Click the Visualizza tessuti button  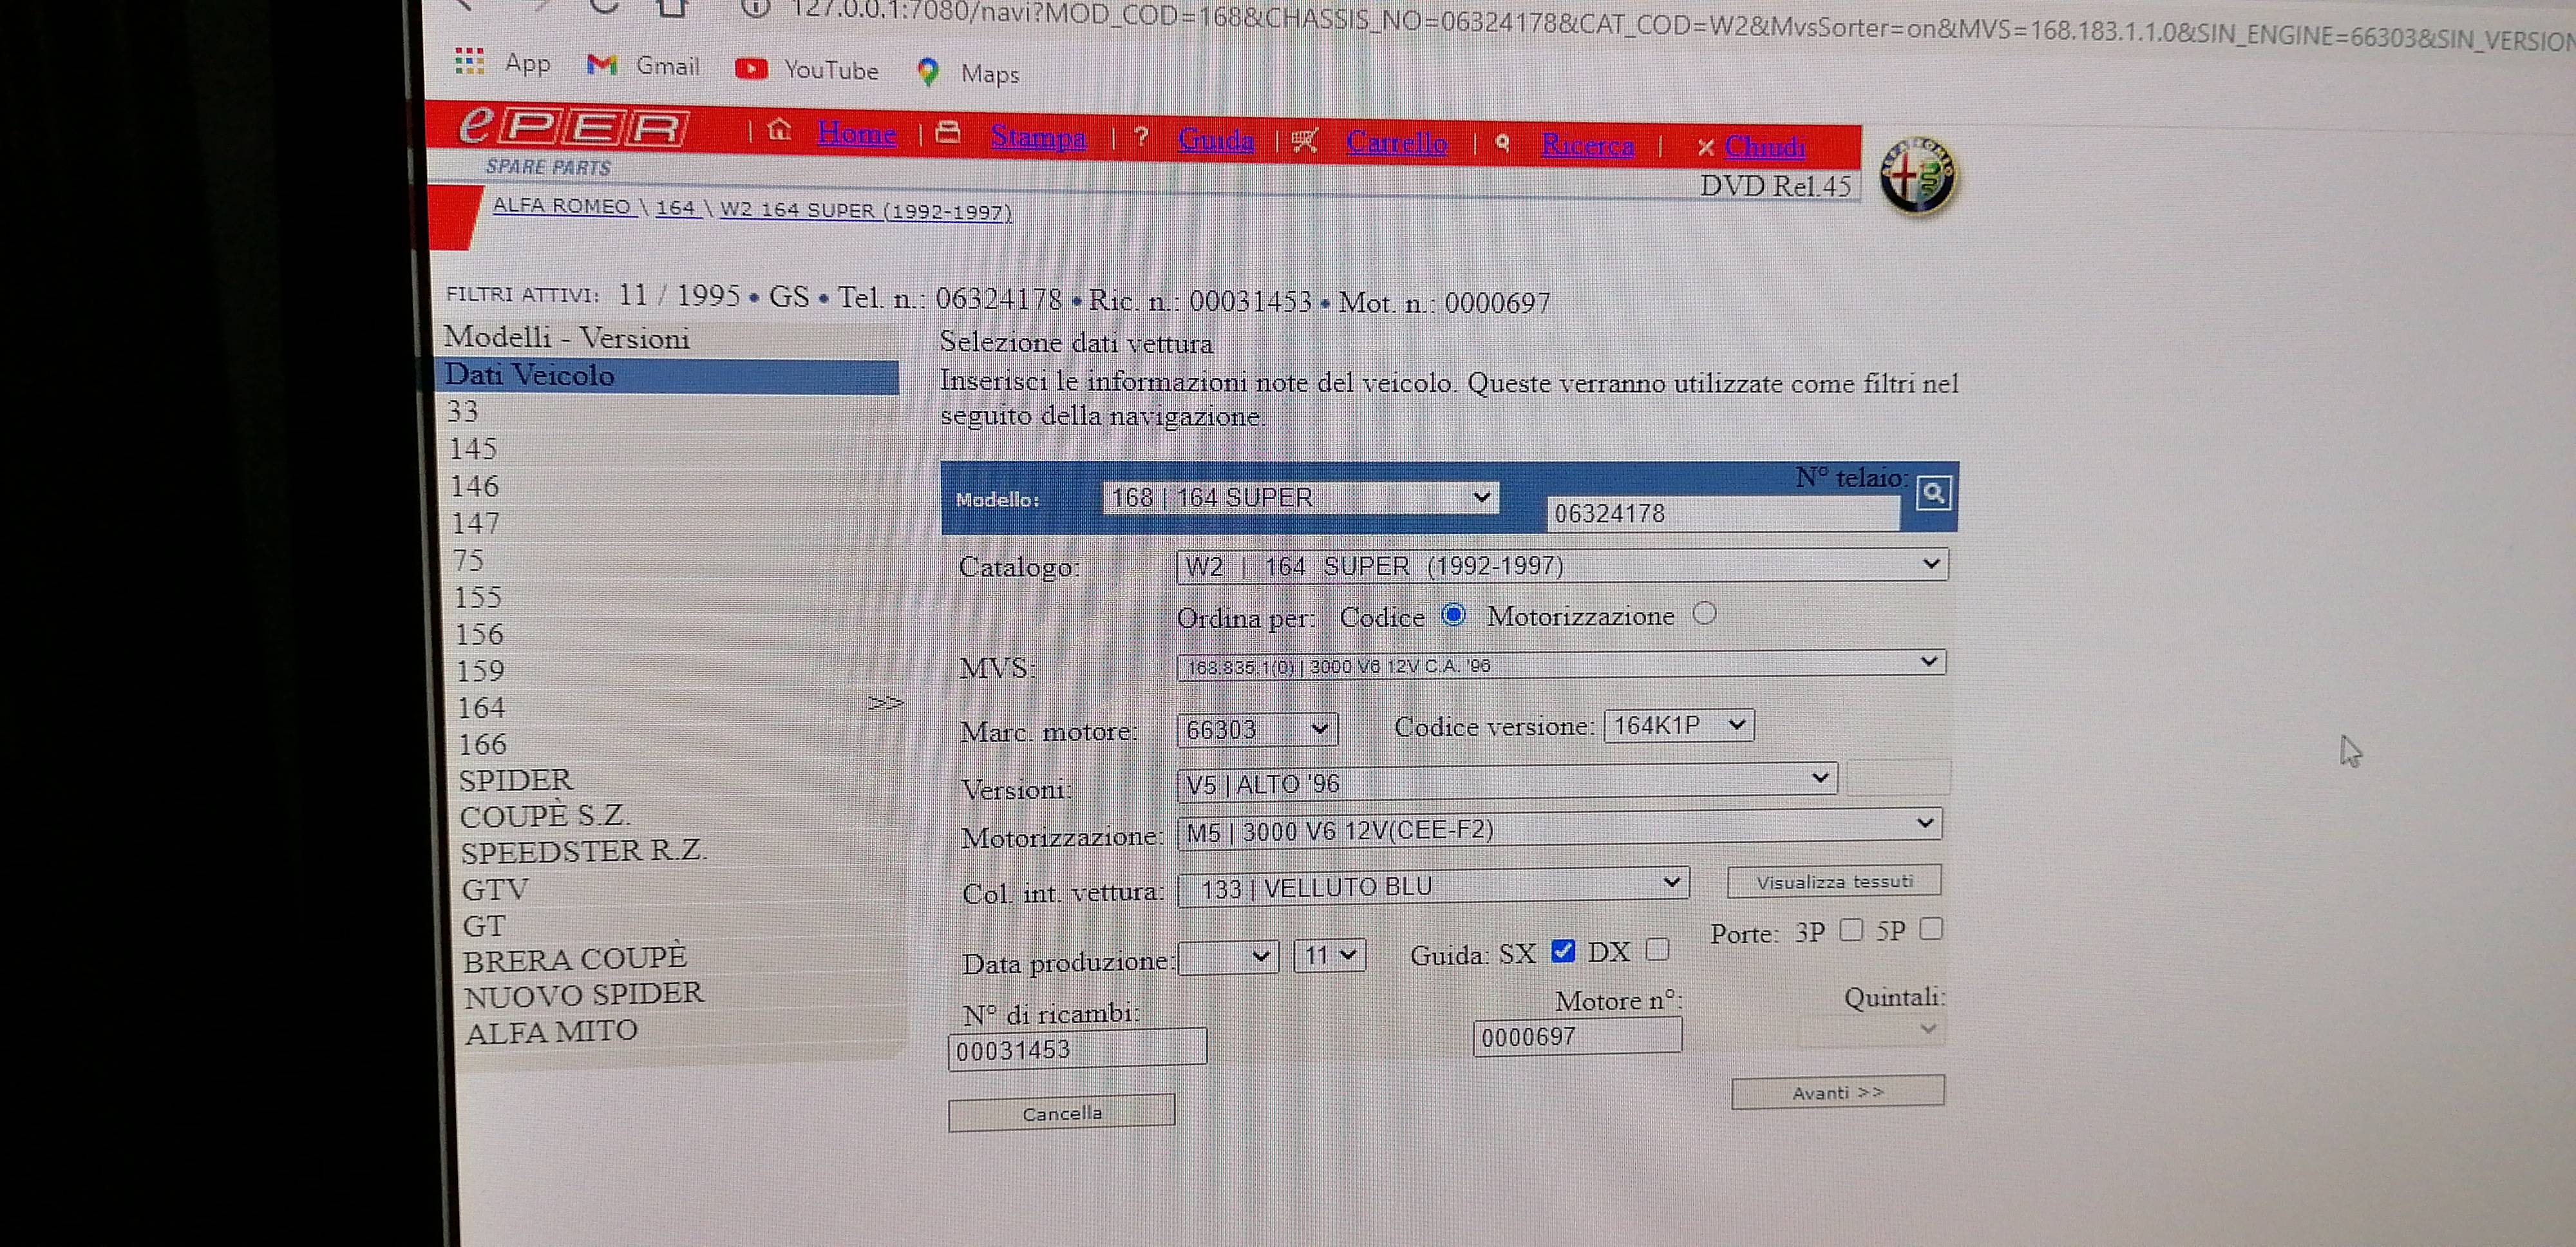(x=1834, y=881)
